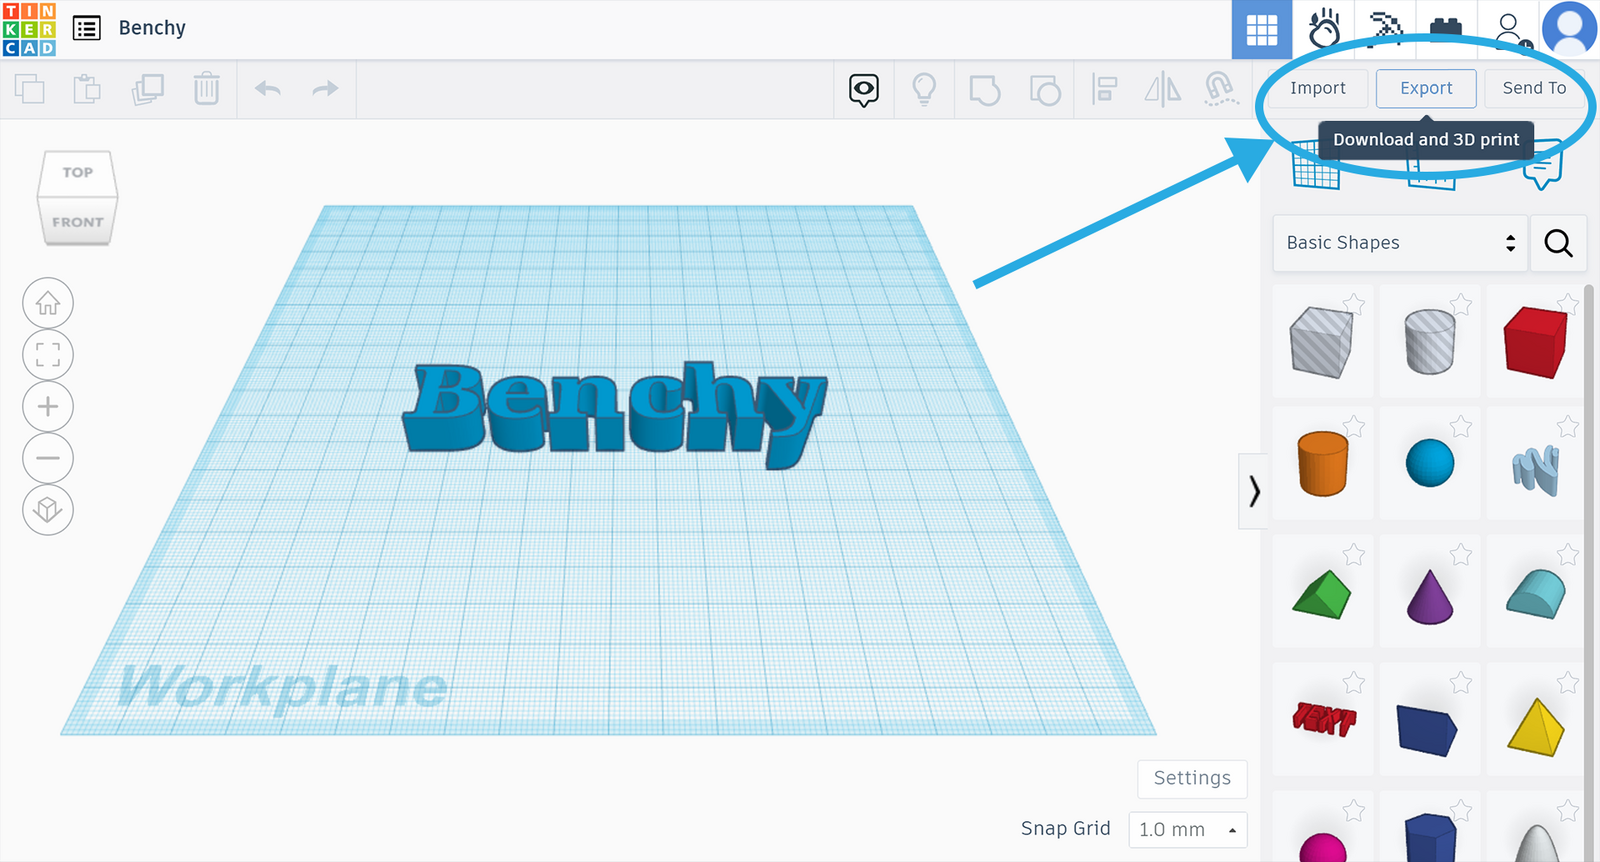Click the Group shapes icon
The height and width of the screenshot is (862, 1600).
(x=985, y=90)
